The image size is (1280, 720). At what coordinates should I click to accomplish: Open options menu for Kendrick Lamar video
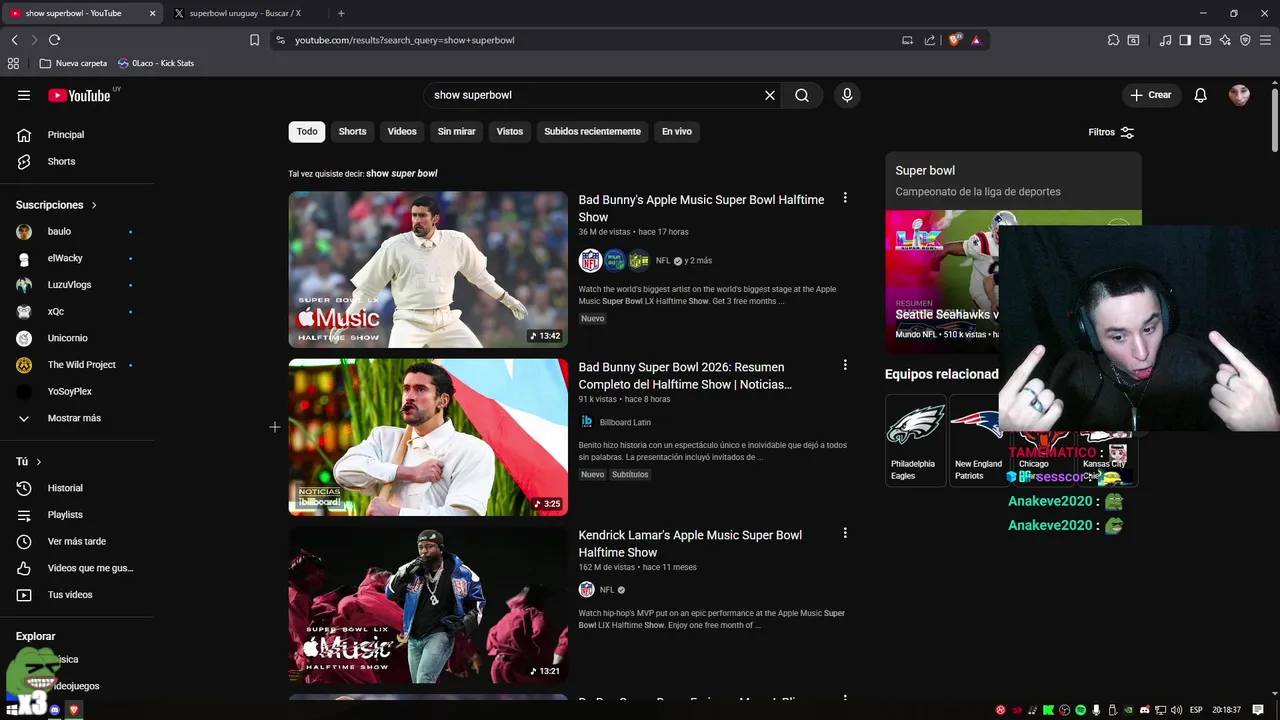(845, 533)
